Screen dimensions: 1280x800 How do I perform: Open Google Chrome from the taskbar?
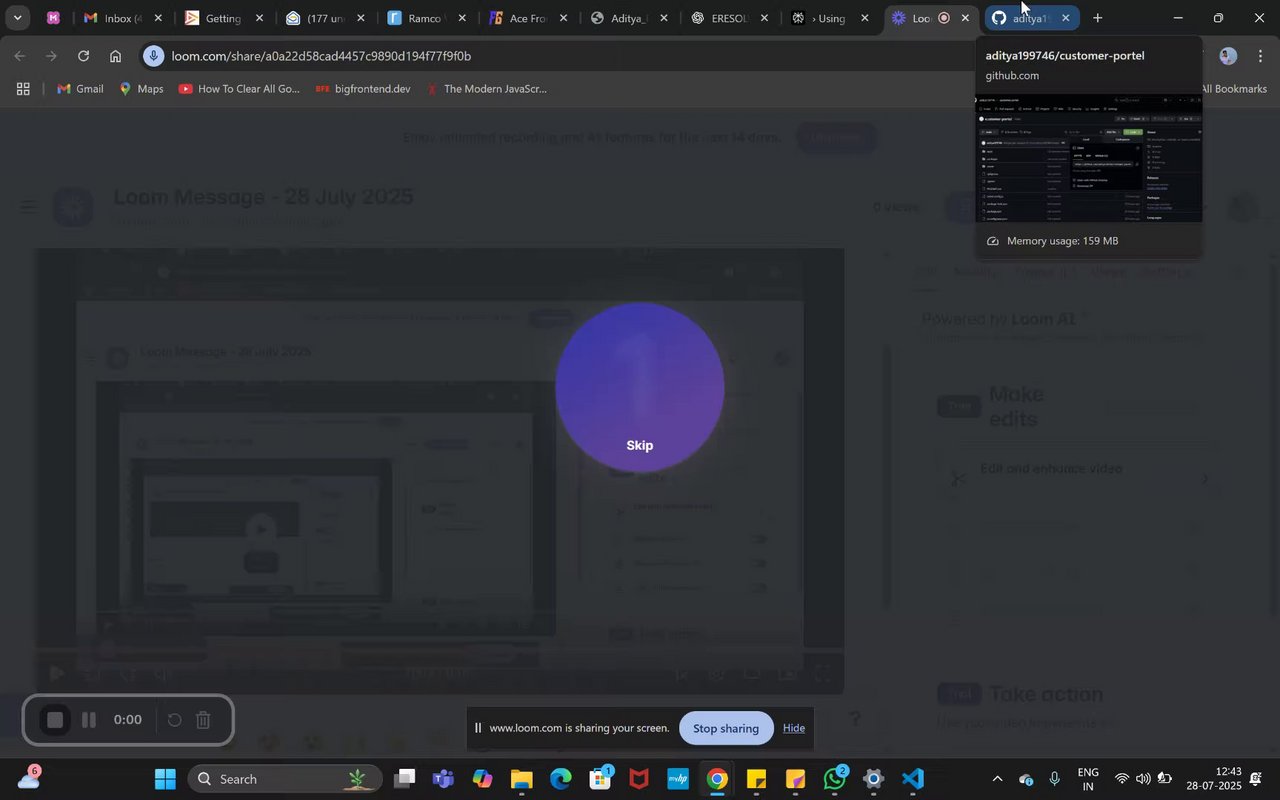tap(717, 779)
